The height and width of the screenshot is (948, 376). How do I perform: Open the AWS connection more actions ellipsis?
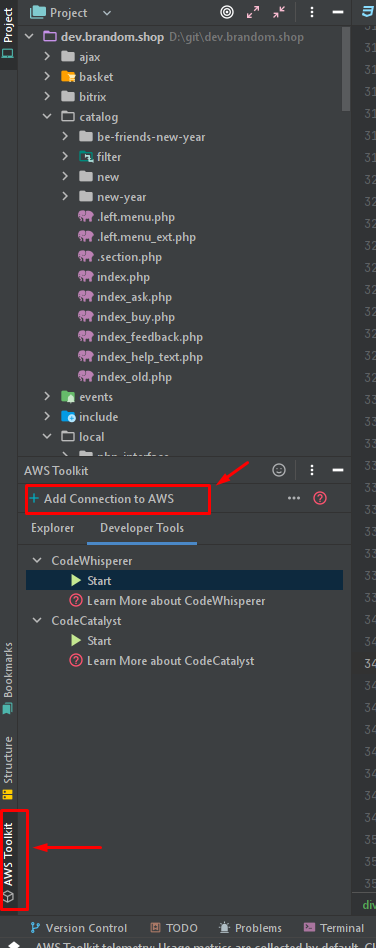pyautogui.click(x=294, y=498)
